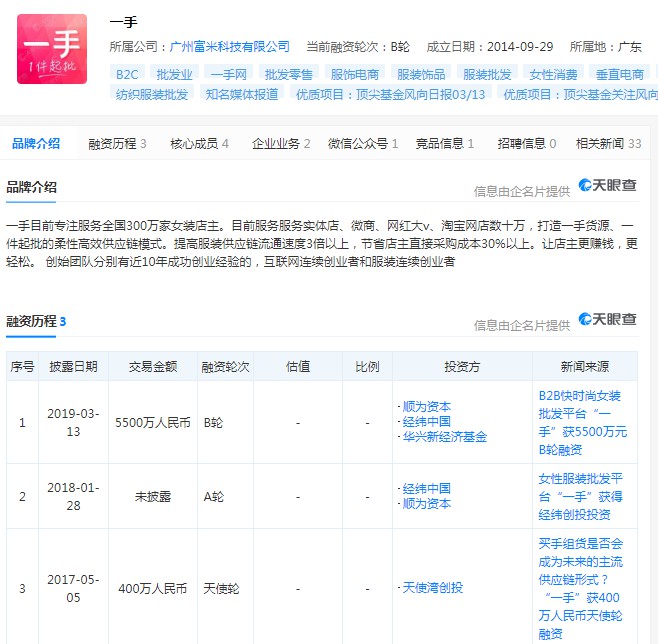Screen dimensions: 658x644
Task: Select the 批发业 tag
Action: [x=174, y=74]
